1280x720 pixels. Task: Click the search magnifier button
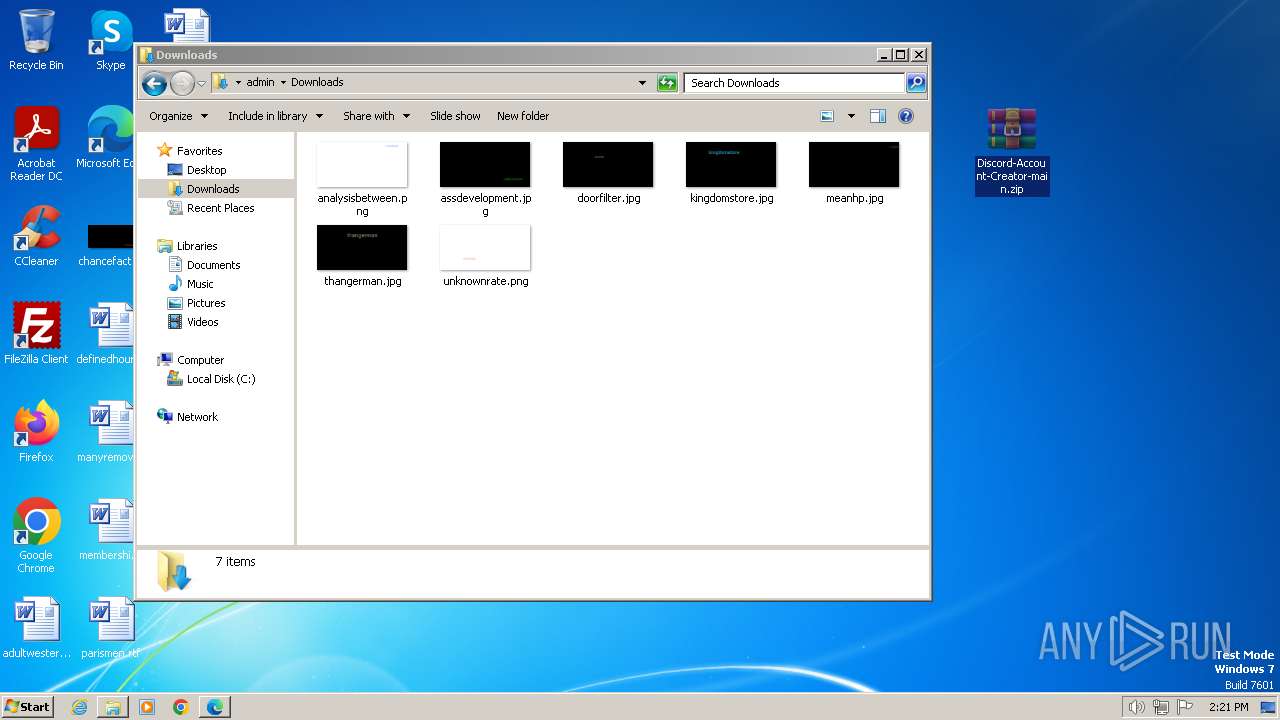[x=915, y=83]
